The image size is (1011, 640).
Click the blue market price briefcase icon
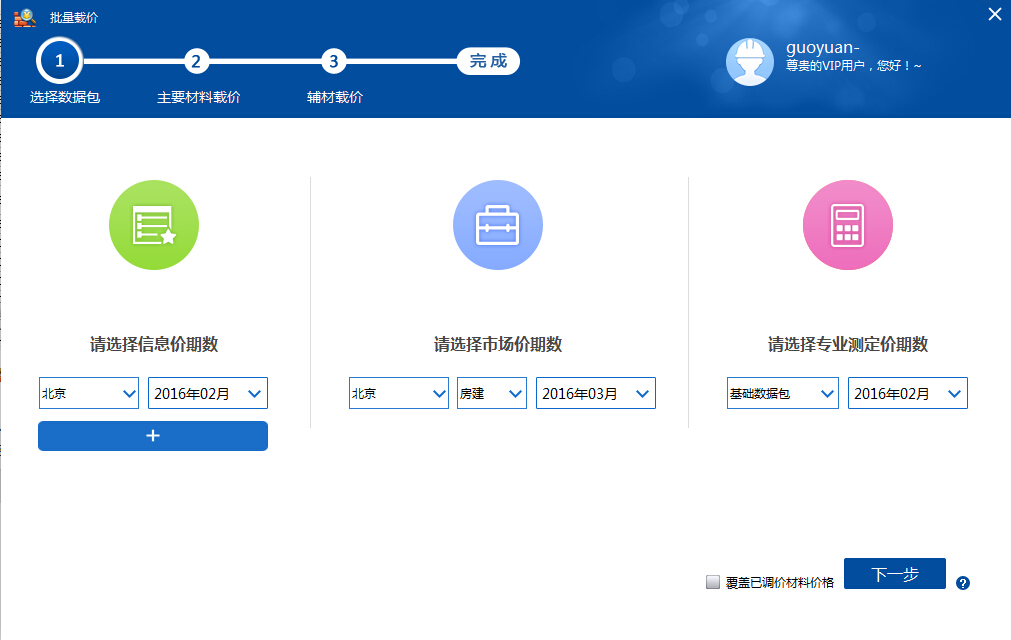[498, 225]
